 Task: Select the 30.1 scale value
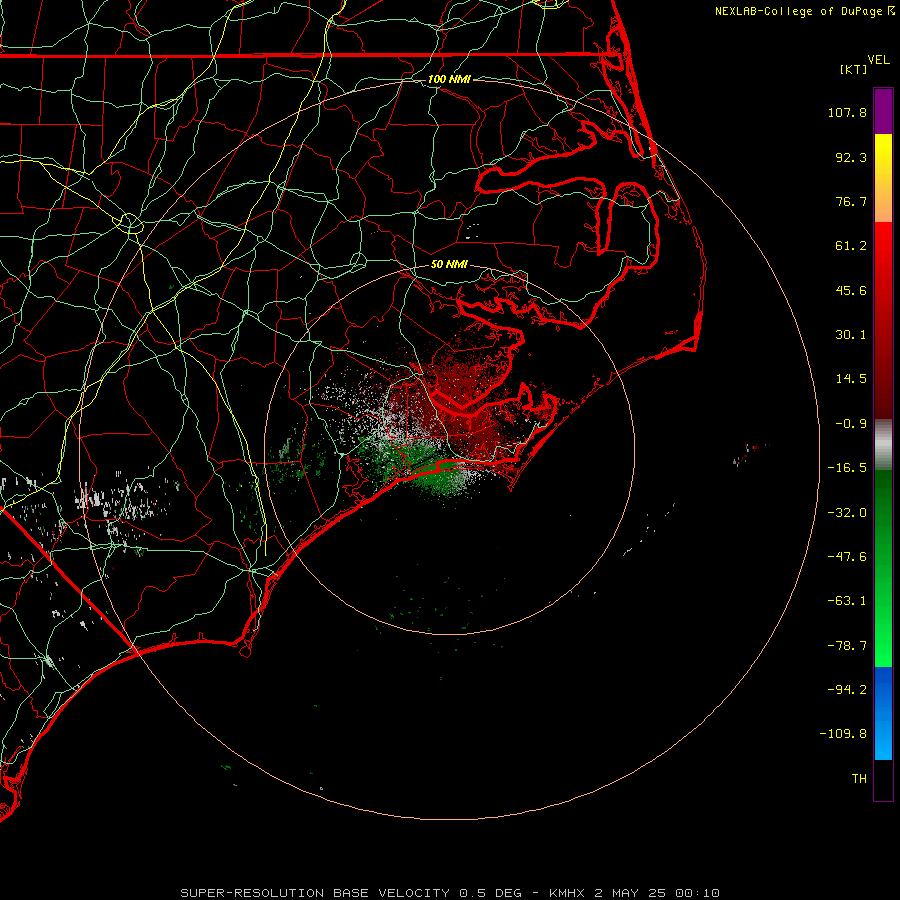[x=851, y=335]
